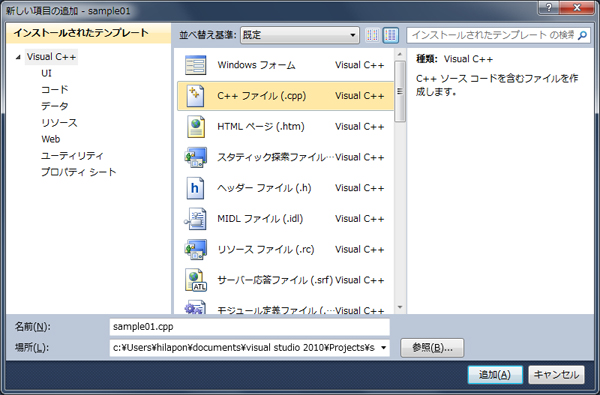
Task: Click the スタティック探索ファイル template icon
Action: (196, 157)
